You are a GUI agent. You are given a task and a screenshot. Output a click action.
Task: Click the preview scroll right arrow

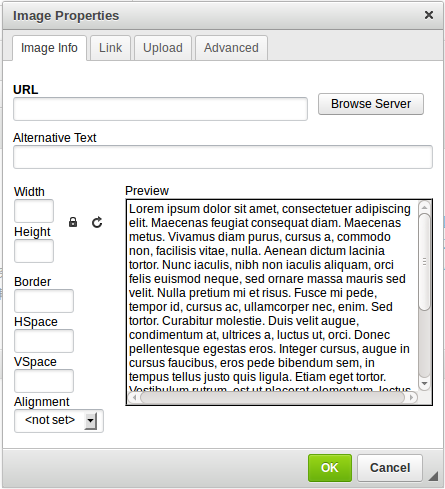[x=411, y=397]
